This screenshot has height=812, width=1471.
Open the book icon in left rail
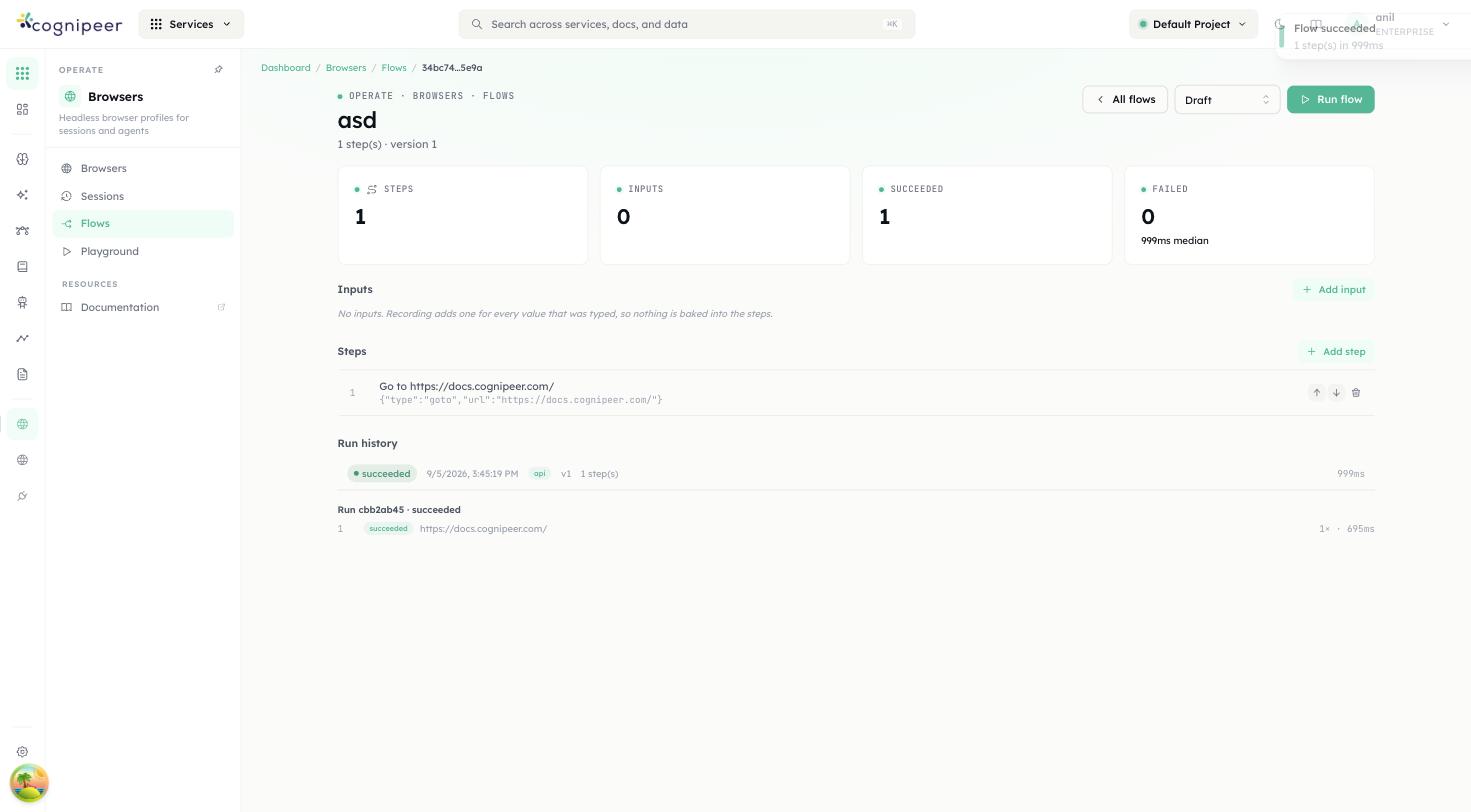pos(22,267)
